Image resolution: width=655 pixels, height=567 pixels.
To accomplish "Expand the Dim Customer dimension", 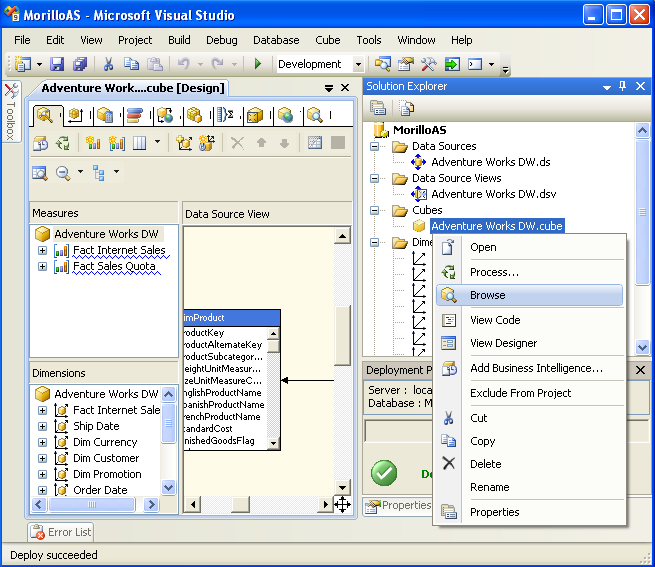I will [42, 458].
